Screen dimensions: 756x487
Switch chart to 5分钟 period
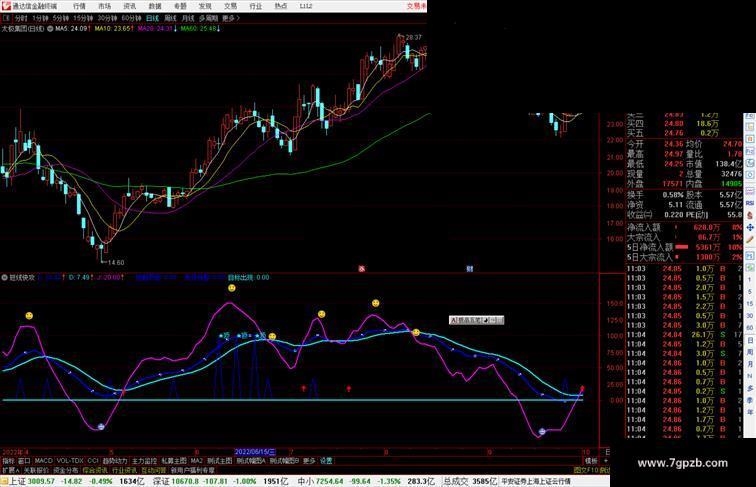(61, 18)
